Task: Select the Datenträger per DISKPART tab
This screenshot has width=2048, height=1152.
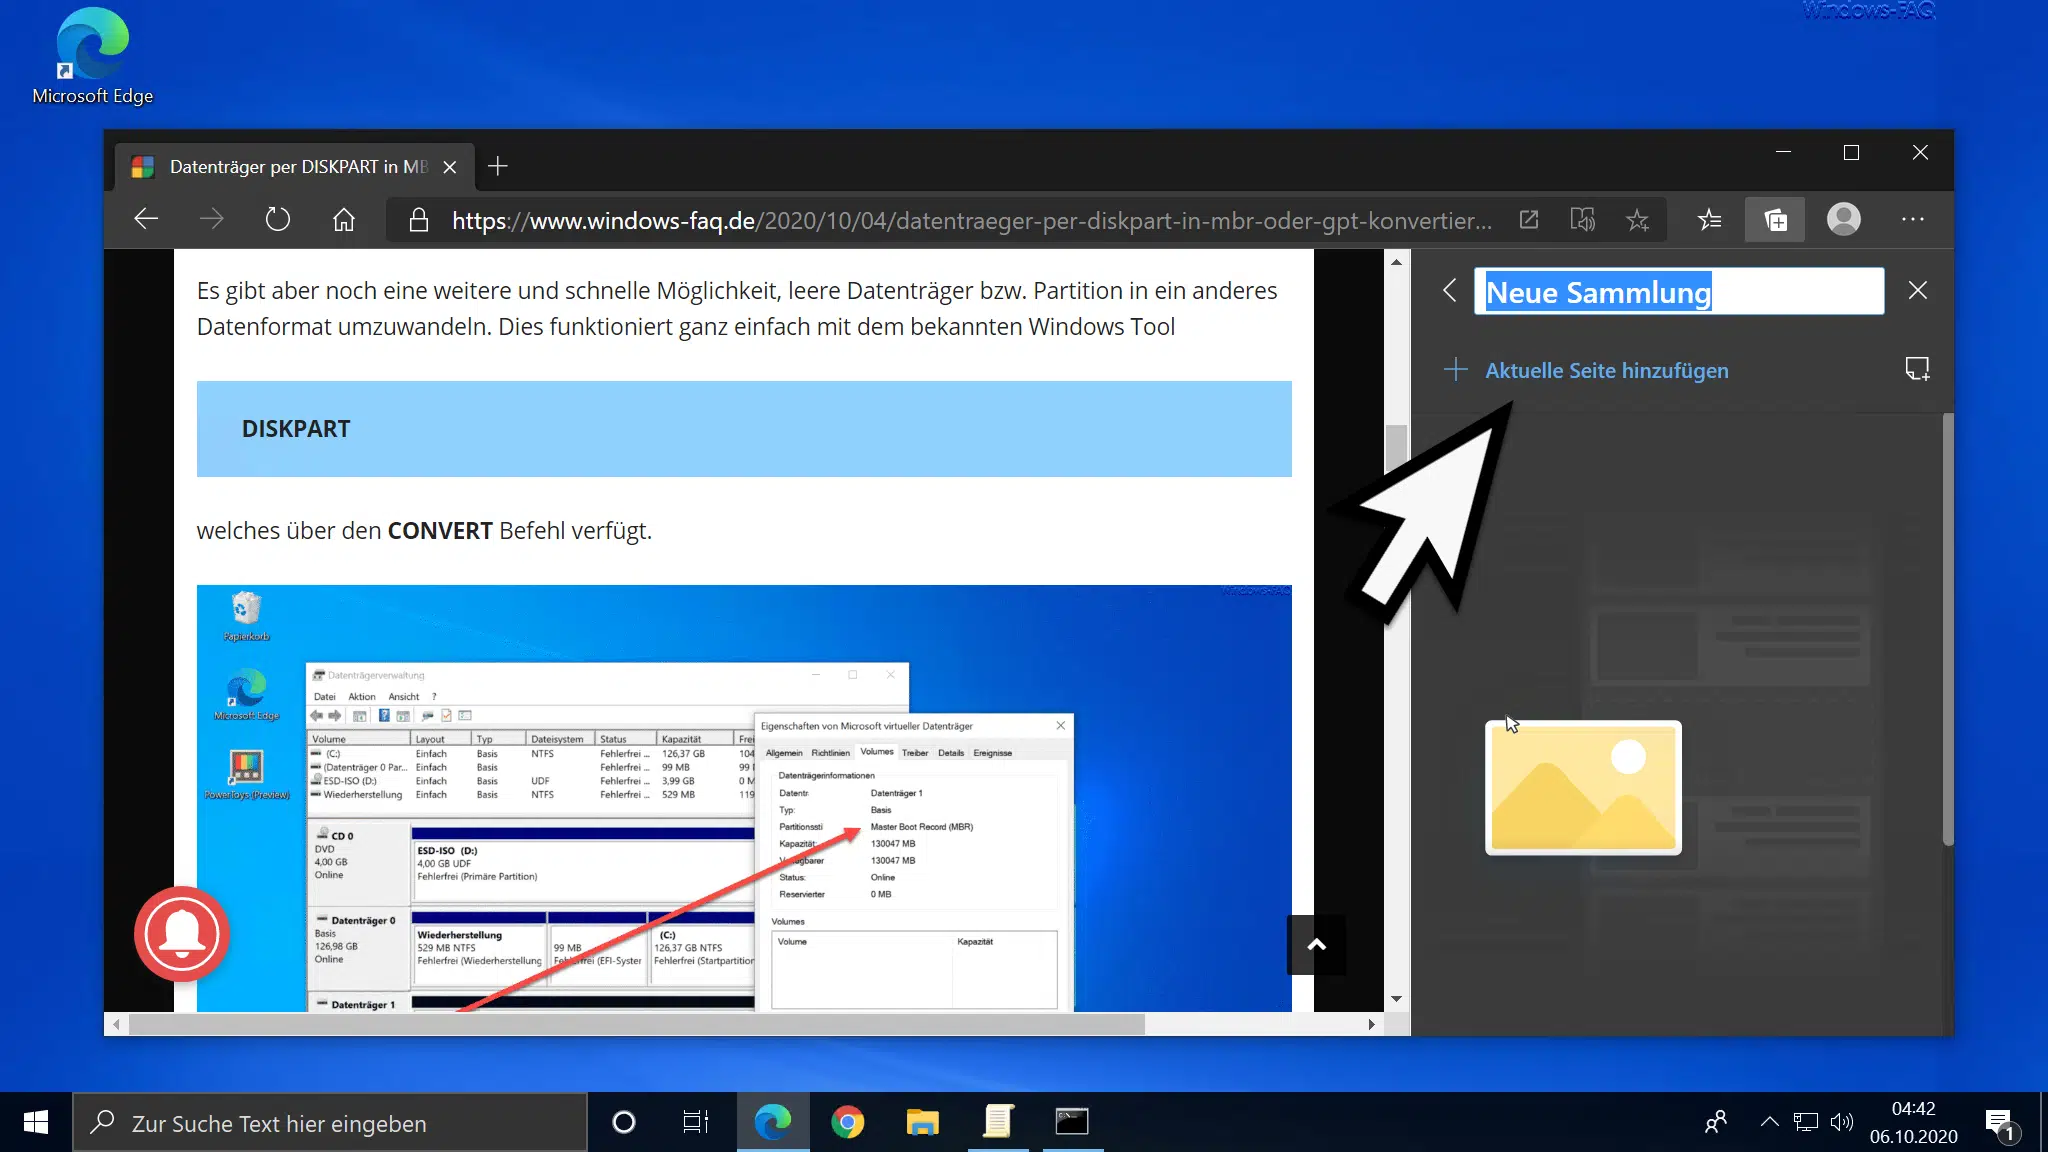Action: coord(292,167)
